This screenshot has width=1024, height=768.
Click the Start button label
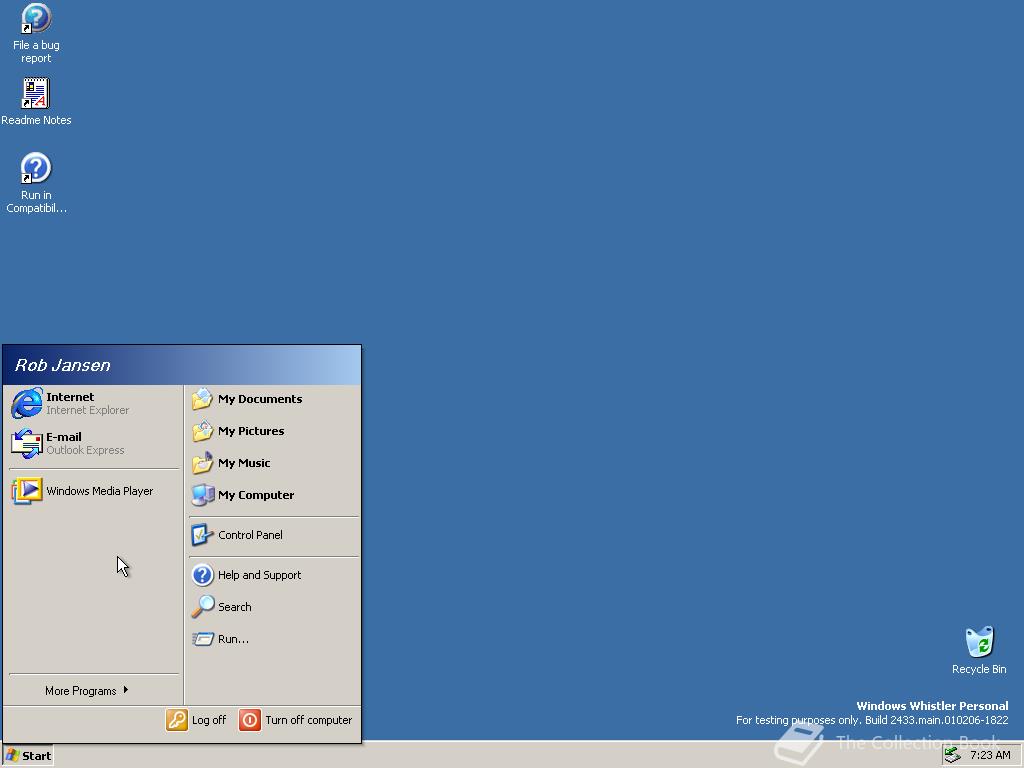[x=37, y=756]
